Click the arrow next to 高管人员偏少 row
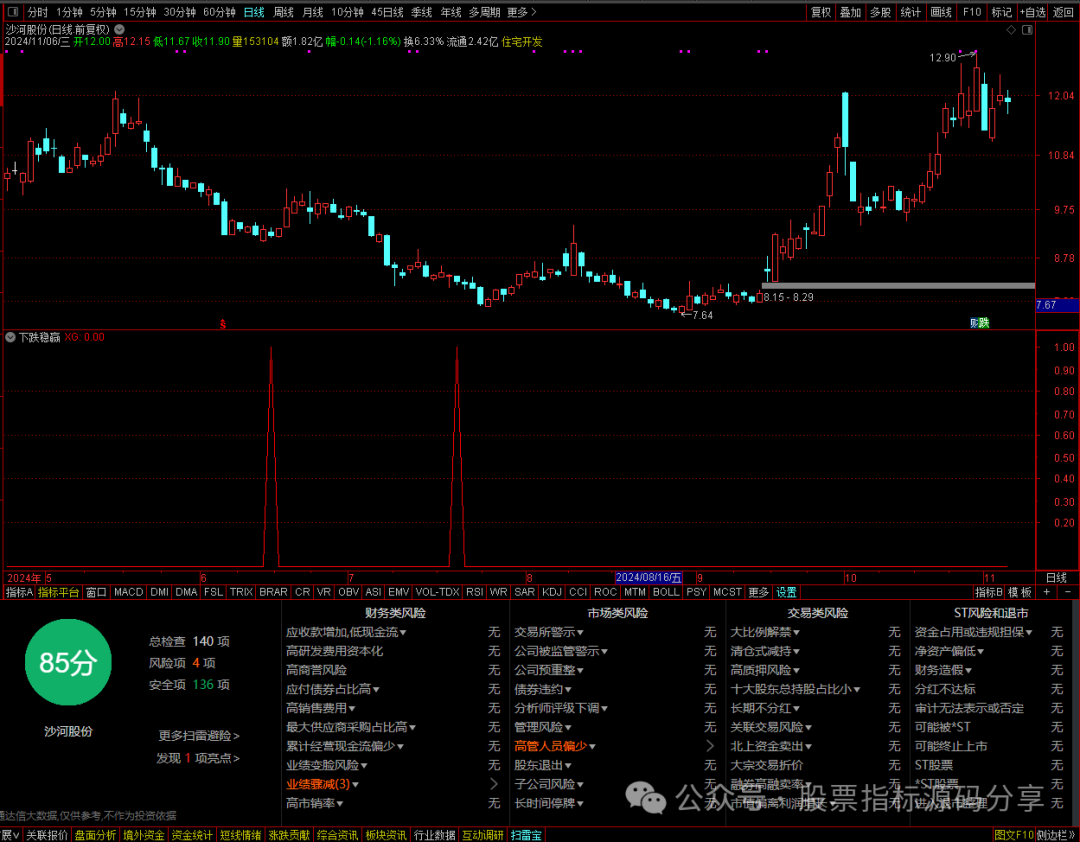The width and height of the screenshot is (1080, 842). [710, 746]
